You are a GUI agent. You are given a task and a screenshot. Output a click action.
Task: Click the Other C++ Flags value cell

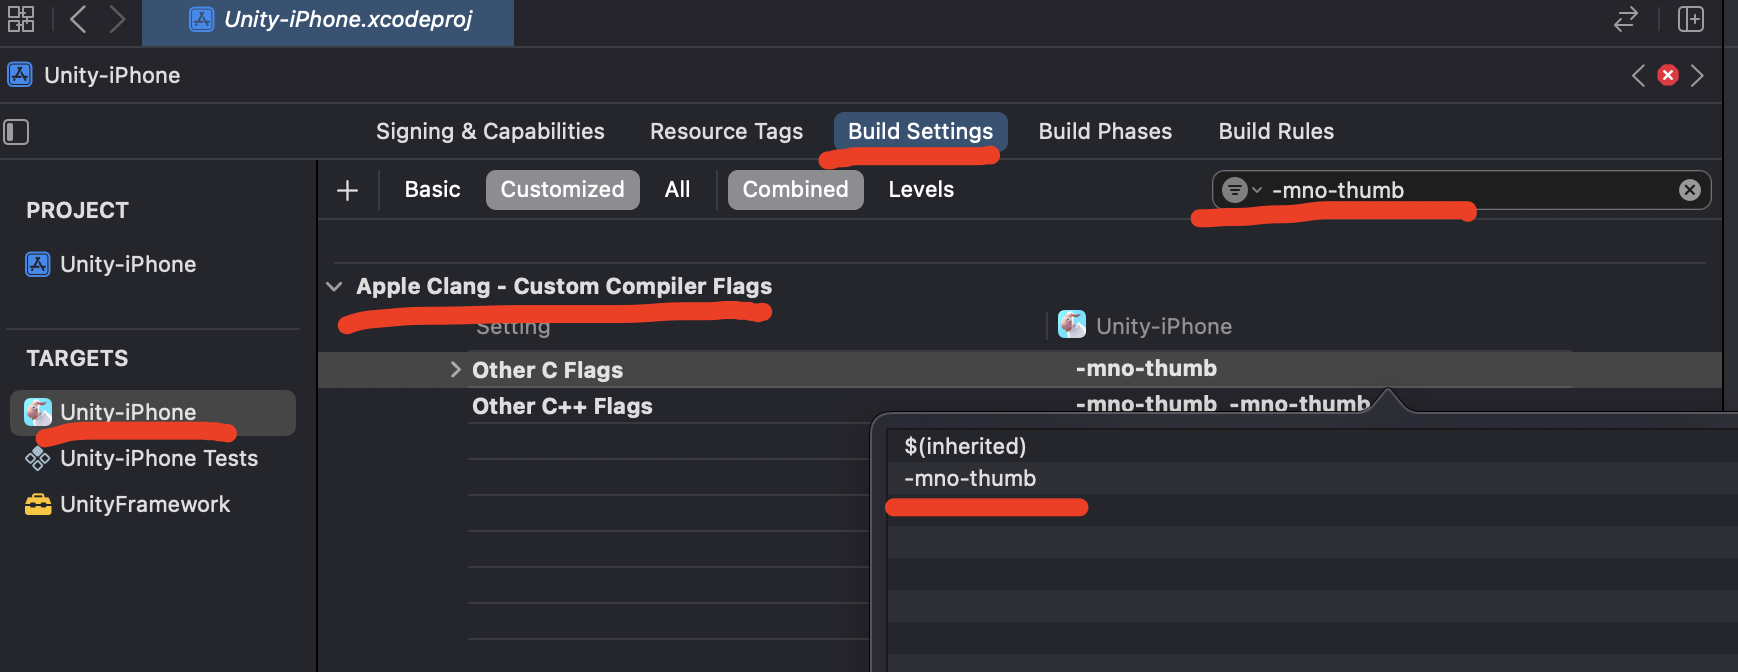[x=1222, y=404]
